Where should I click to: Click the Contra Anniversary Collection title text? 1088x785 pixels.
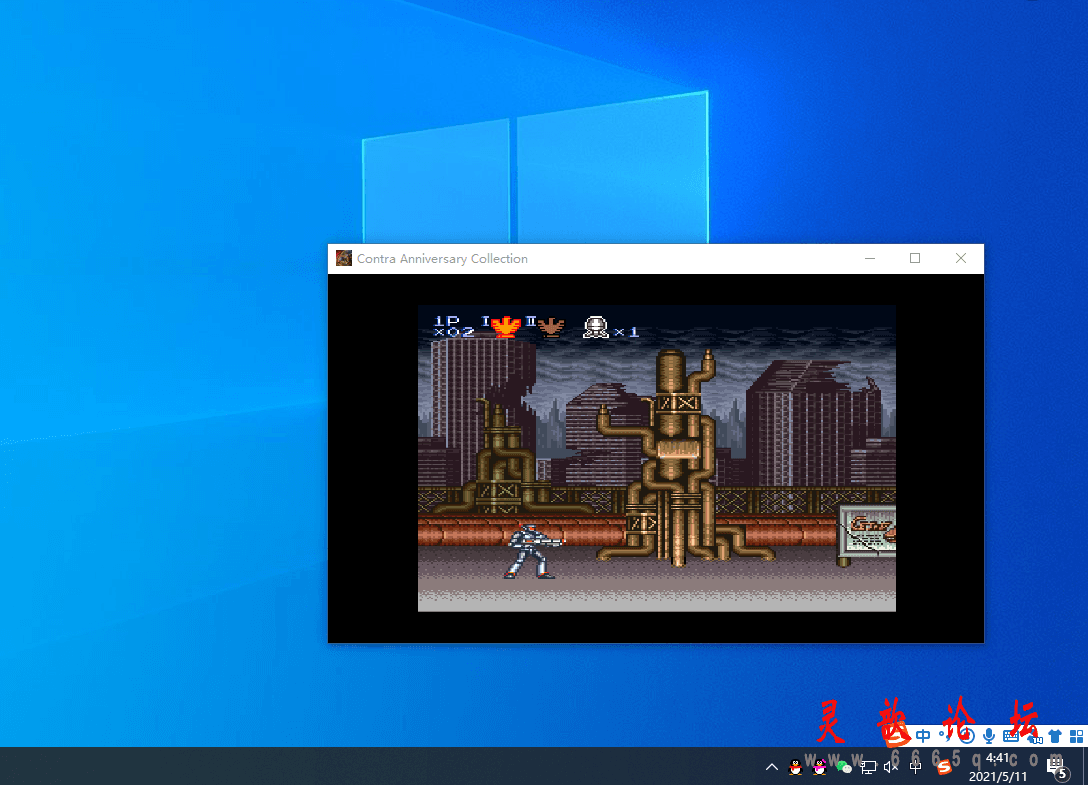442,258
